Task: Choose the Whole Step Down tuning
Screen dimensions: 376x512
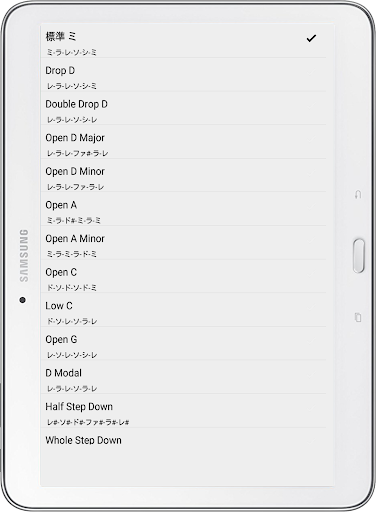Action: (183, 440)
